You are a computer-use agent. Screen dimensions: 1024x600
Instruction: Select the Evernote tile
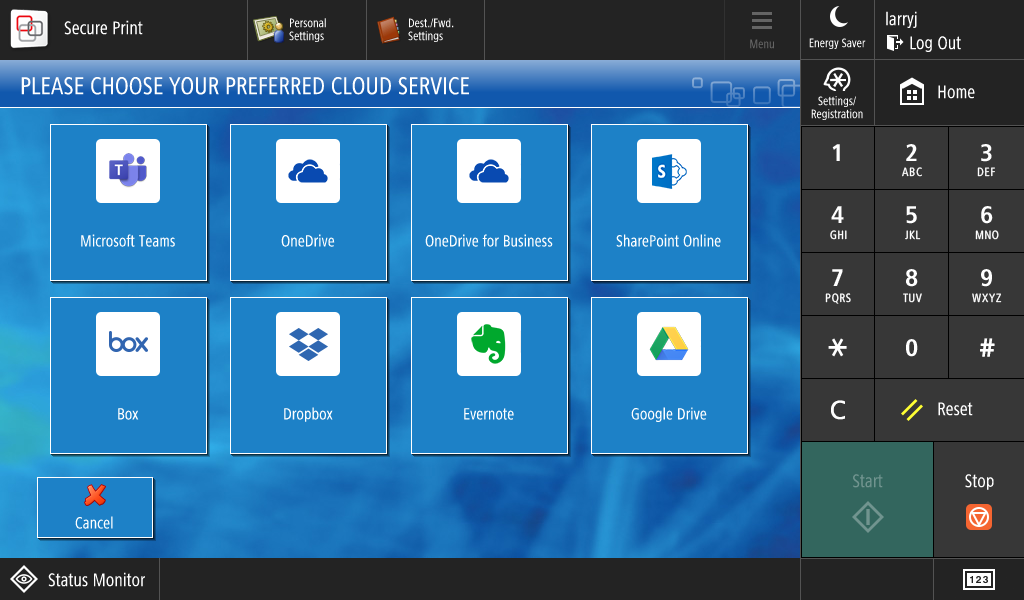[489, 375]
